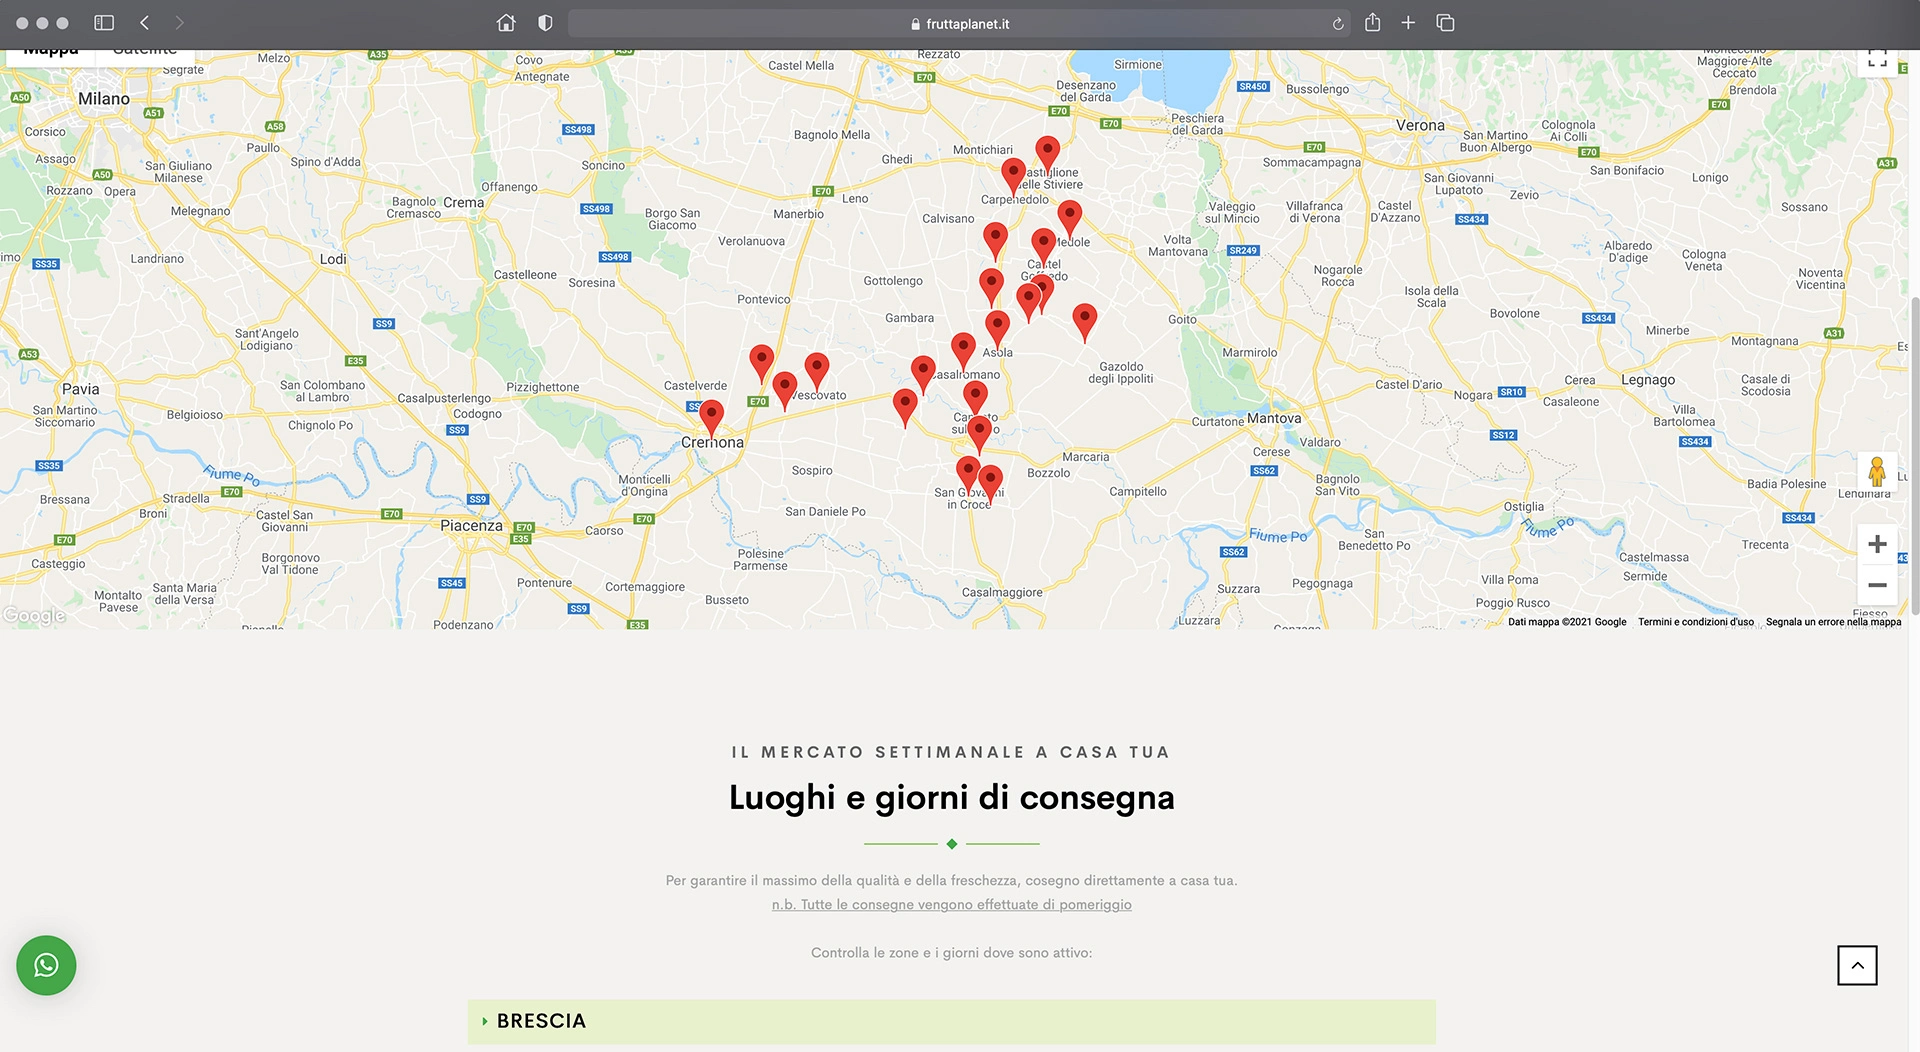Open Termini e condizioni d'uso link
Viewport: 1920px width, 1052px height.
click(x=1696, y=622)
